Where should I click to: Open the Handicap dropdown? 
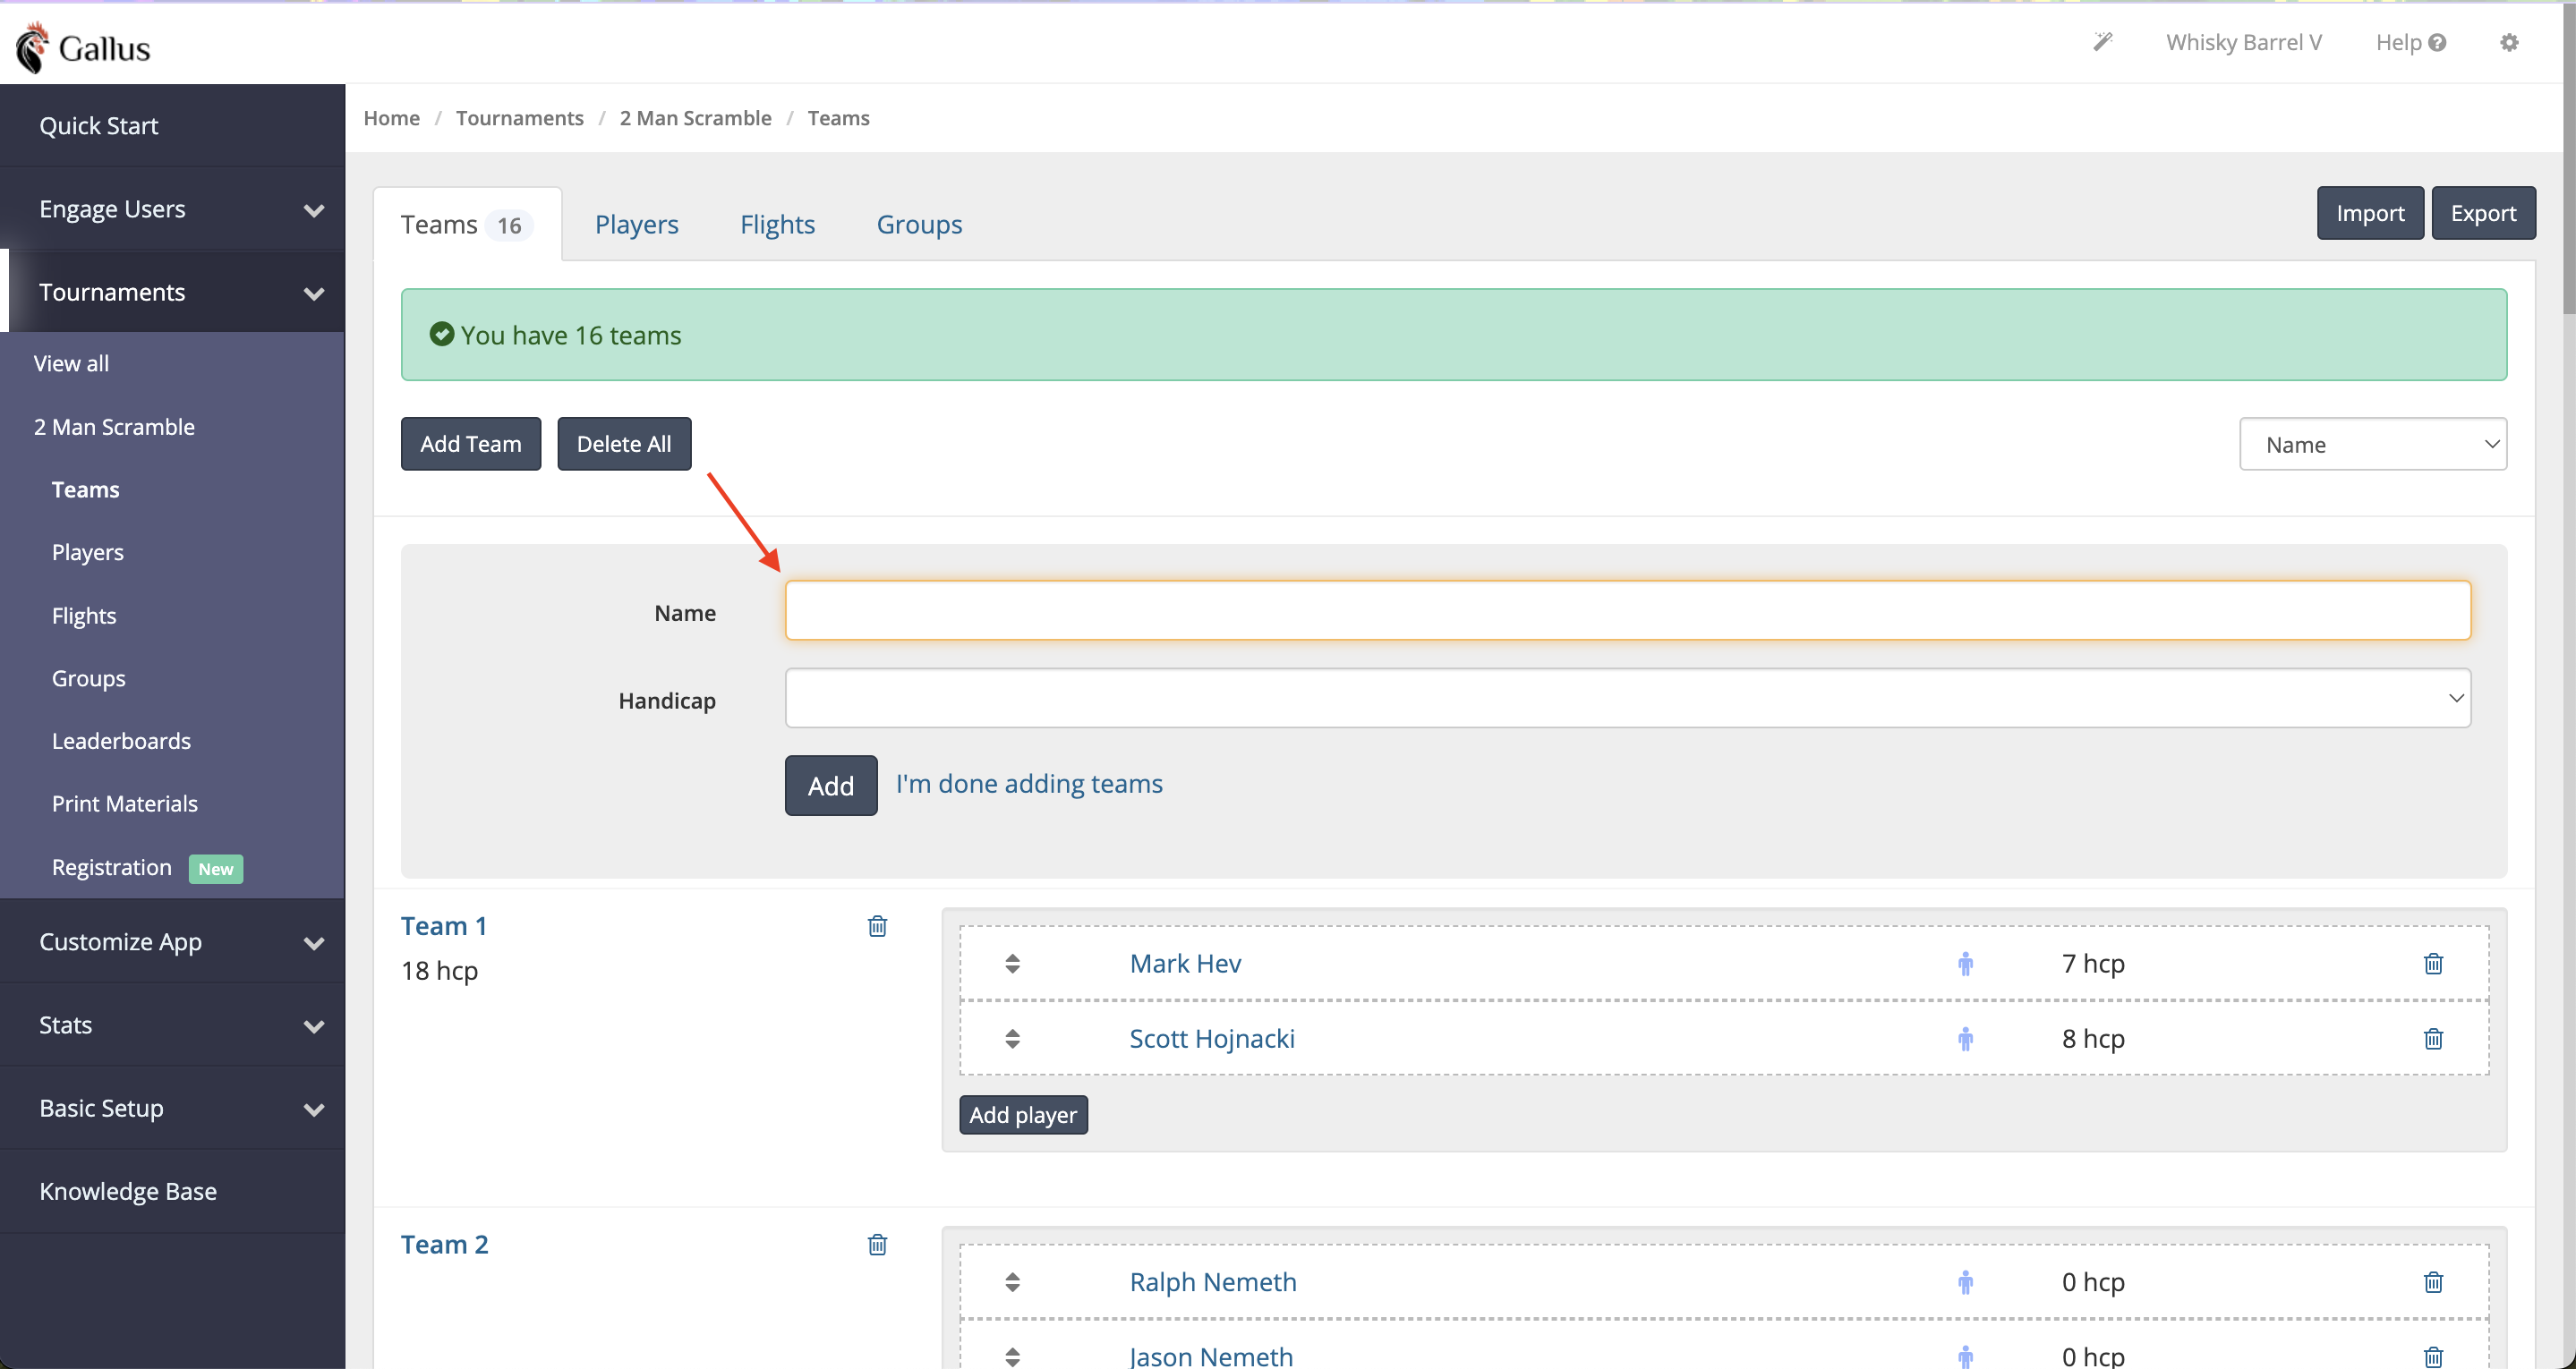1627,697
